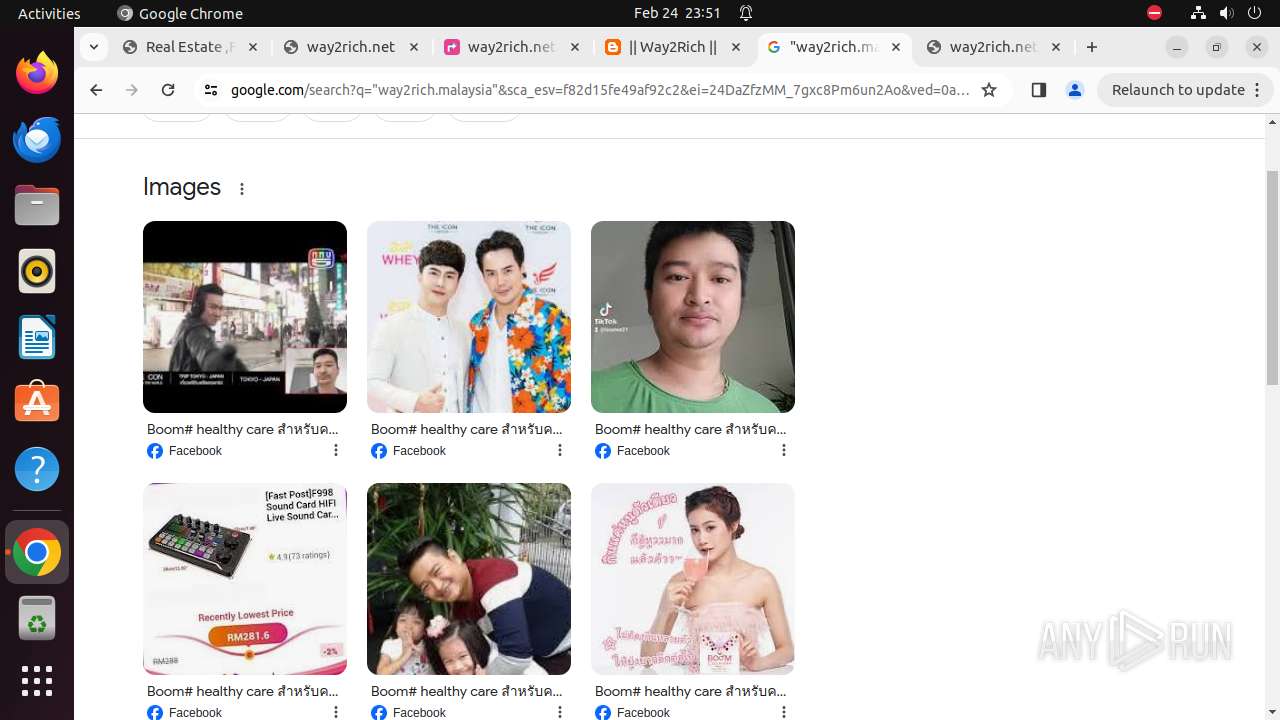The height and width of the screenshot is (720, 1280).
Task: Launch LibreOffice Writer from dock
Action: point(37,337)
